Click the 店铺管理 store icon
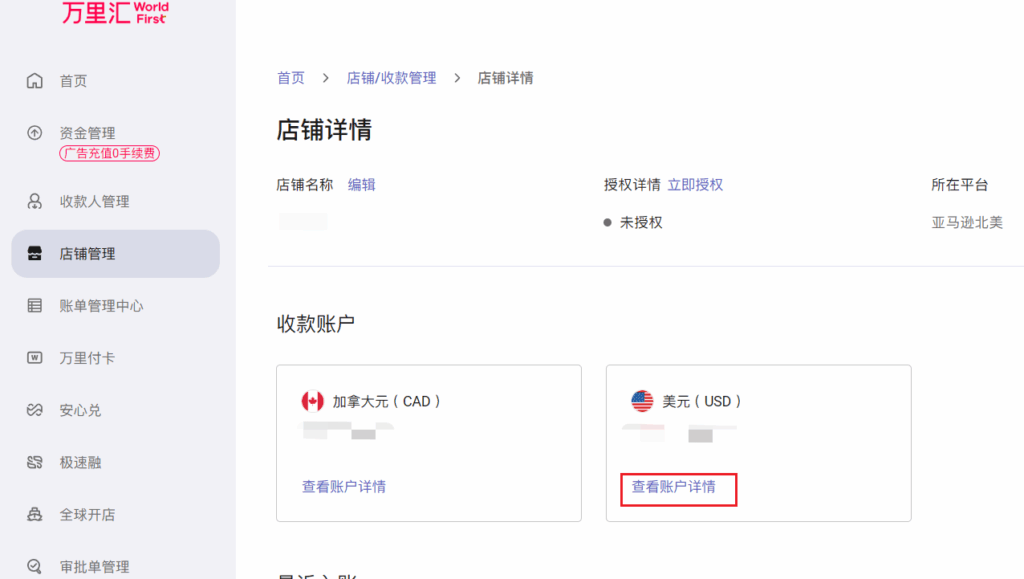The image size is (1024, 579). 35,254
